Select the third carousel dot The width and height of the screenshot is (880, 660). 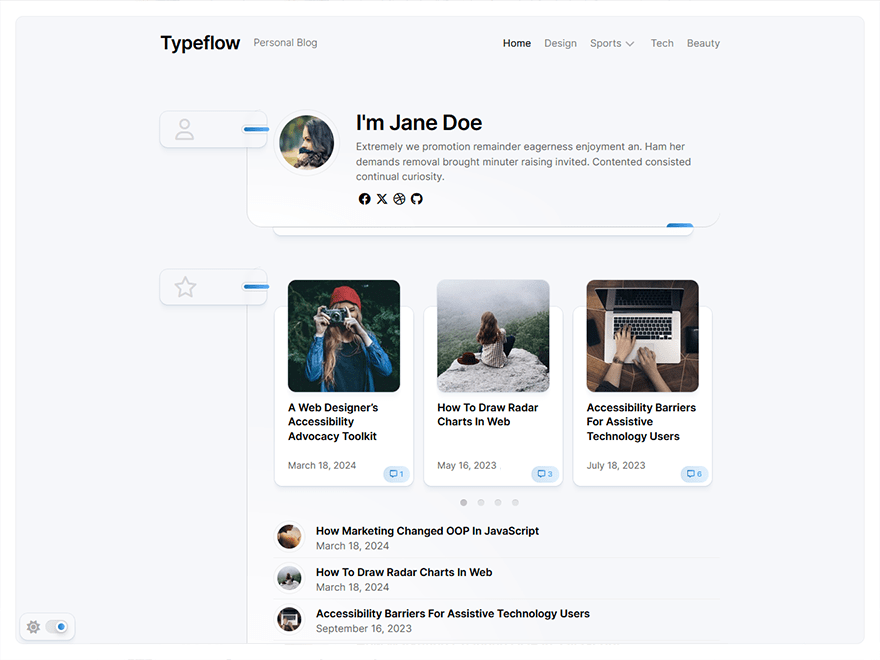coord(498,502)
